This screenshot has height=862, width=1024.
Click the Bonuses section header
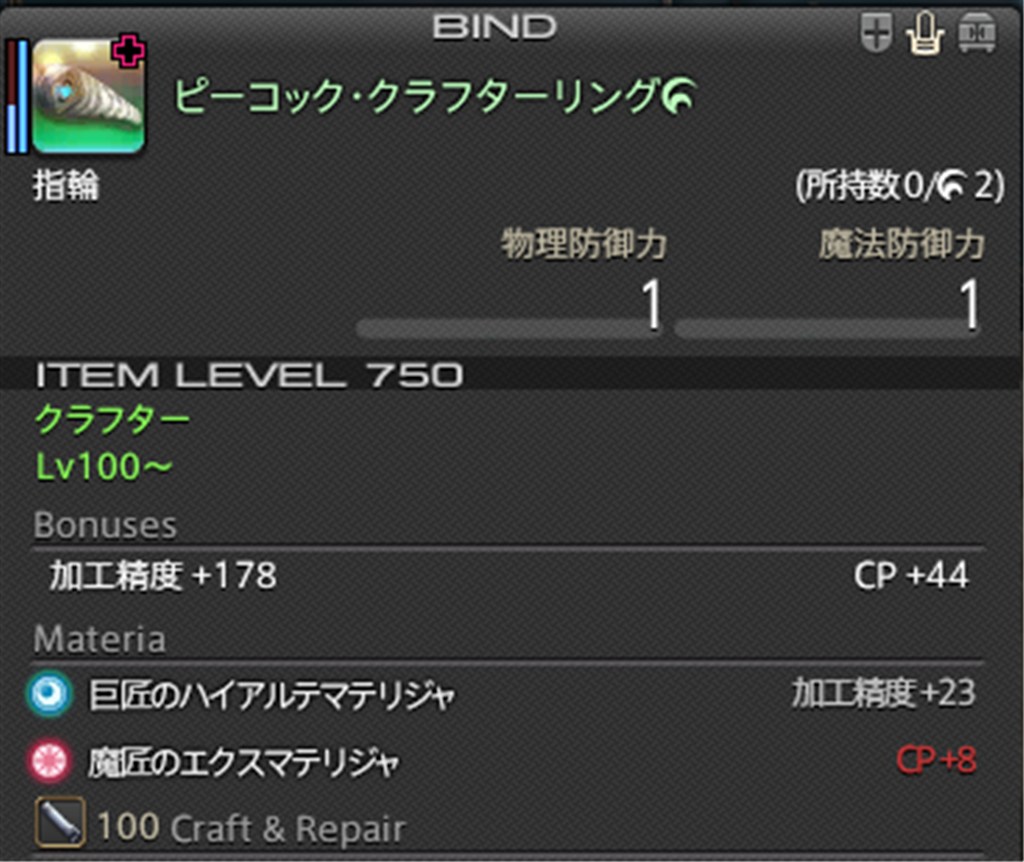pyautogui.click(x=105, y=524)
